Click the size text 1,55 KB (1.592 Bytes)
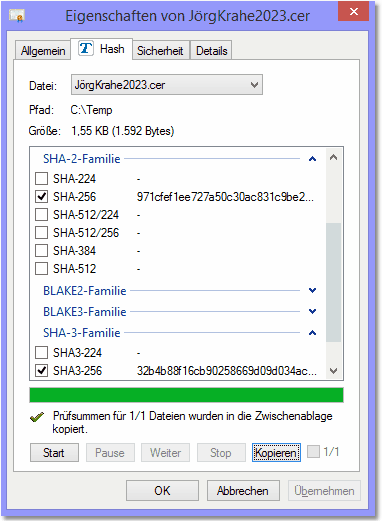382x523 pixels. 123,131
